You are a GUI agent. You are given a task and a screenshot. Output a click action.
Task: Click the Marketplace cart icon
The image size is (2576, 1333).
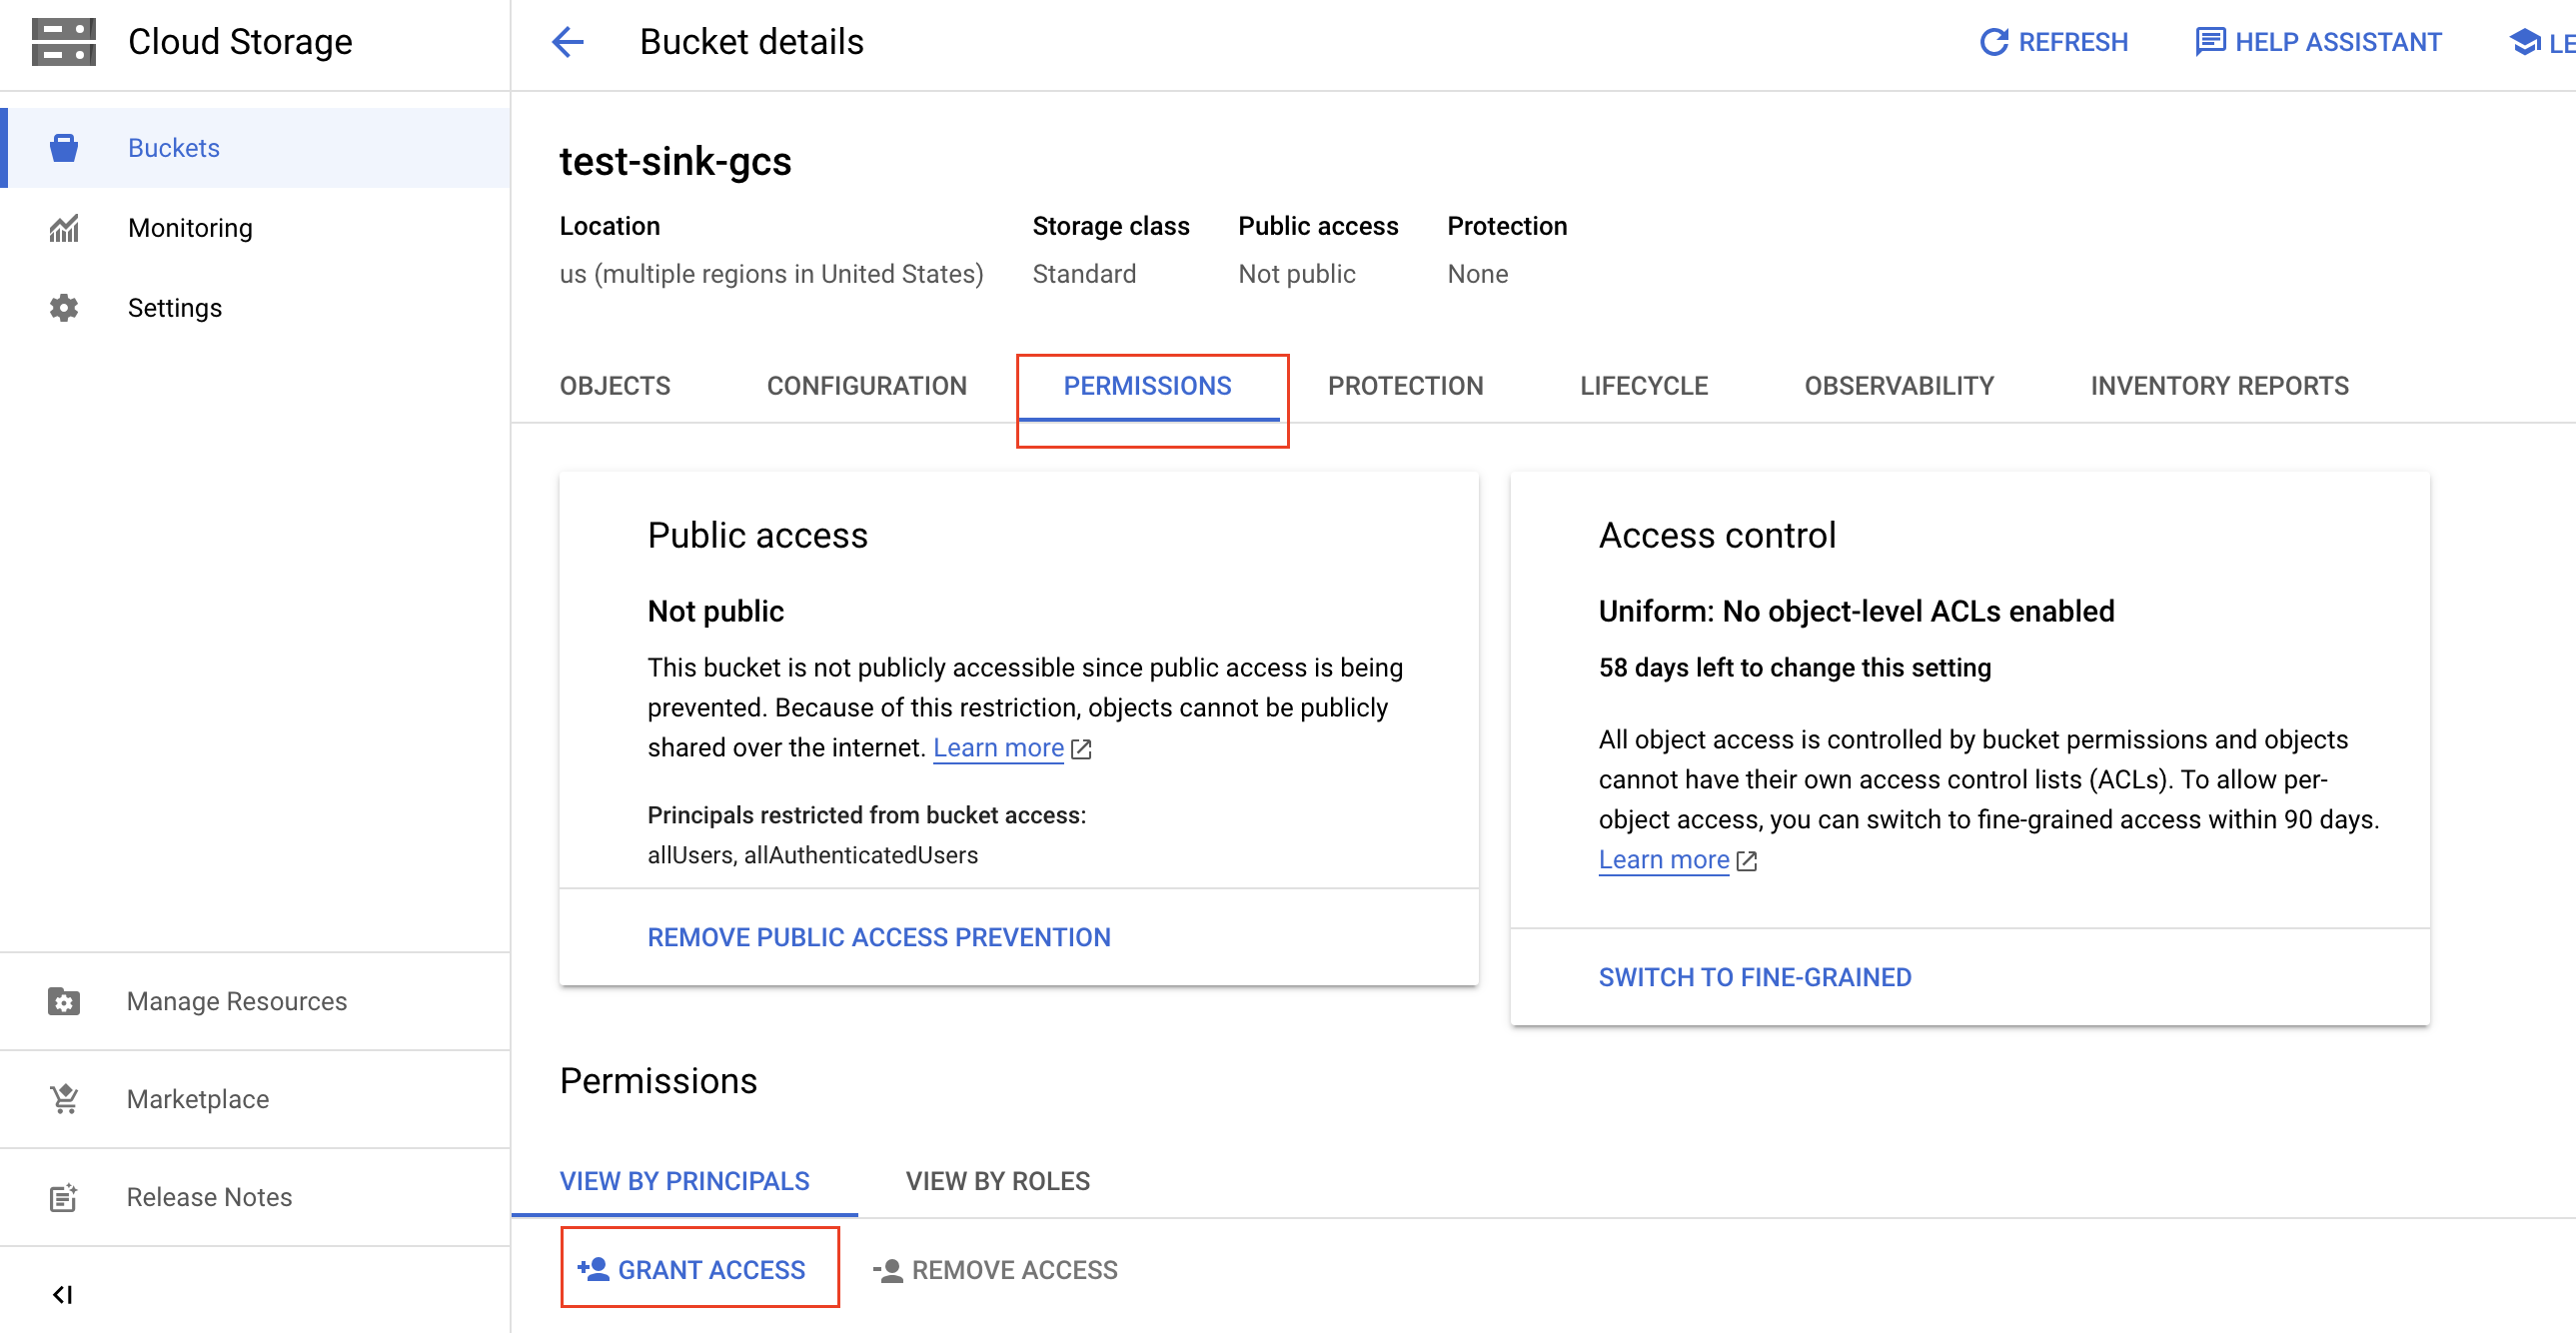pyautogui.click(x=64, y=1099)
